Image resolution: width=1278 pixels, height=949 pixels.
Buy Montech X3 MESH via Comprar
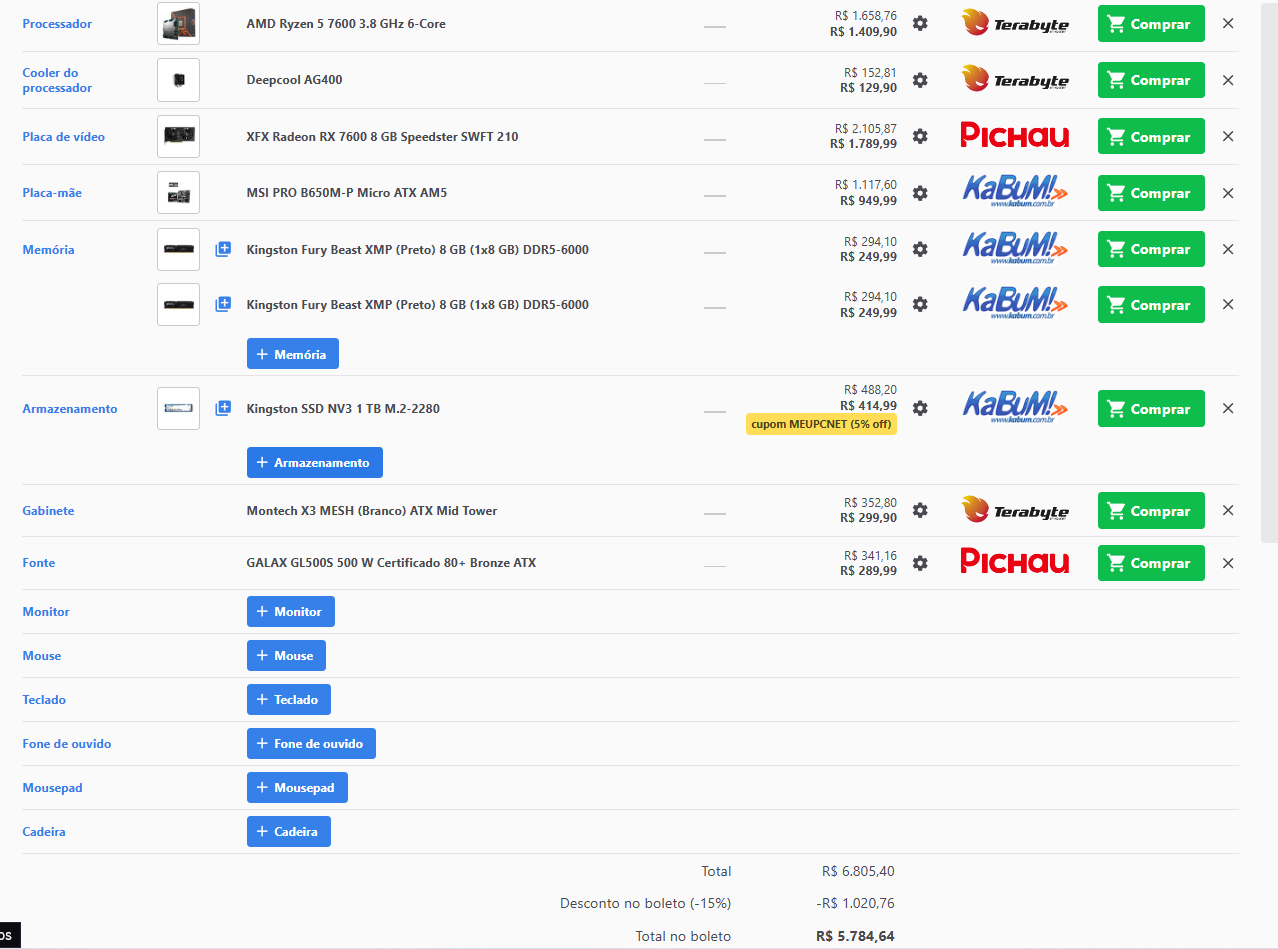click(1151, 511)
